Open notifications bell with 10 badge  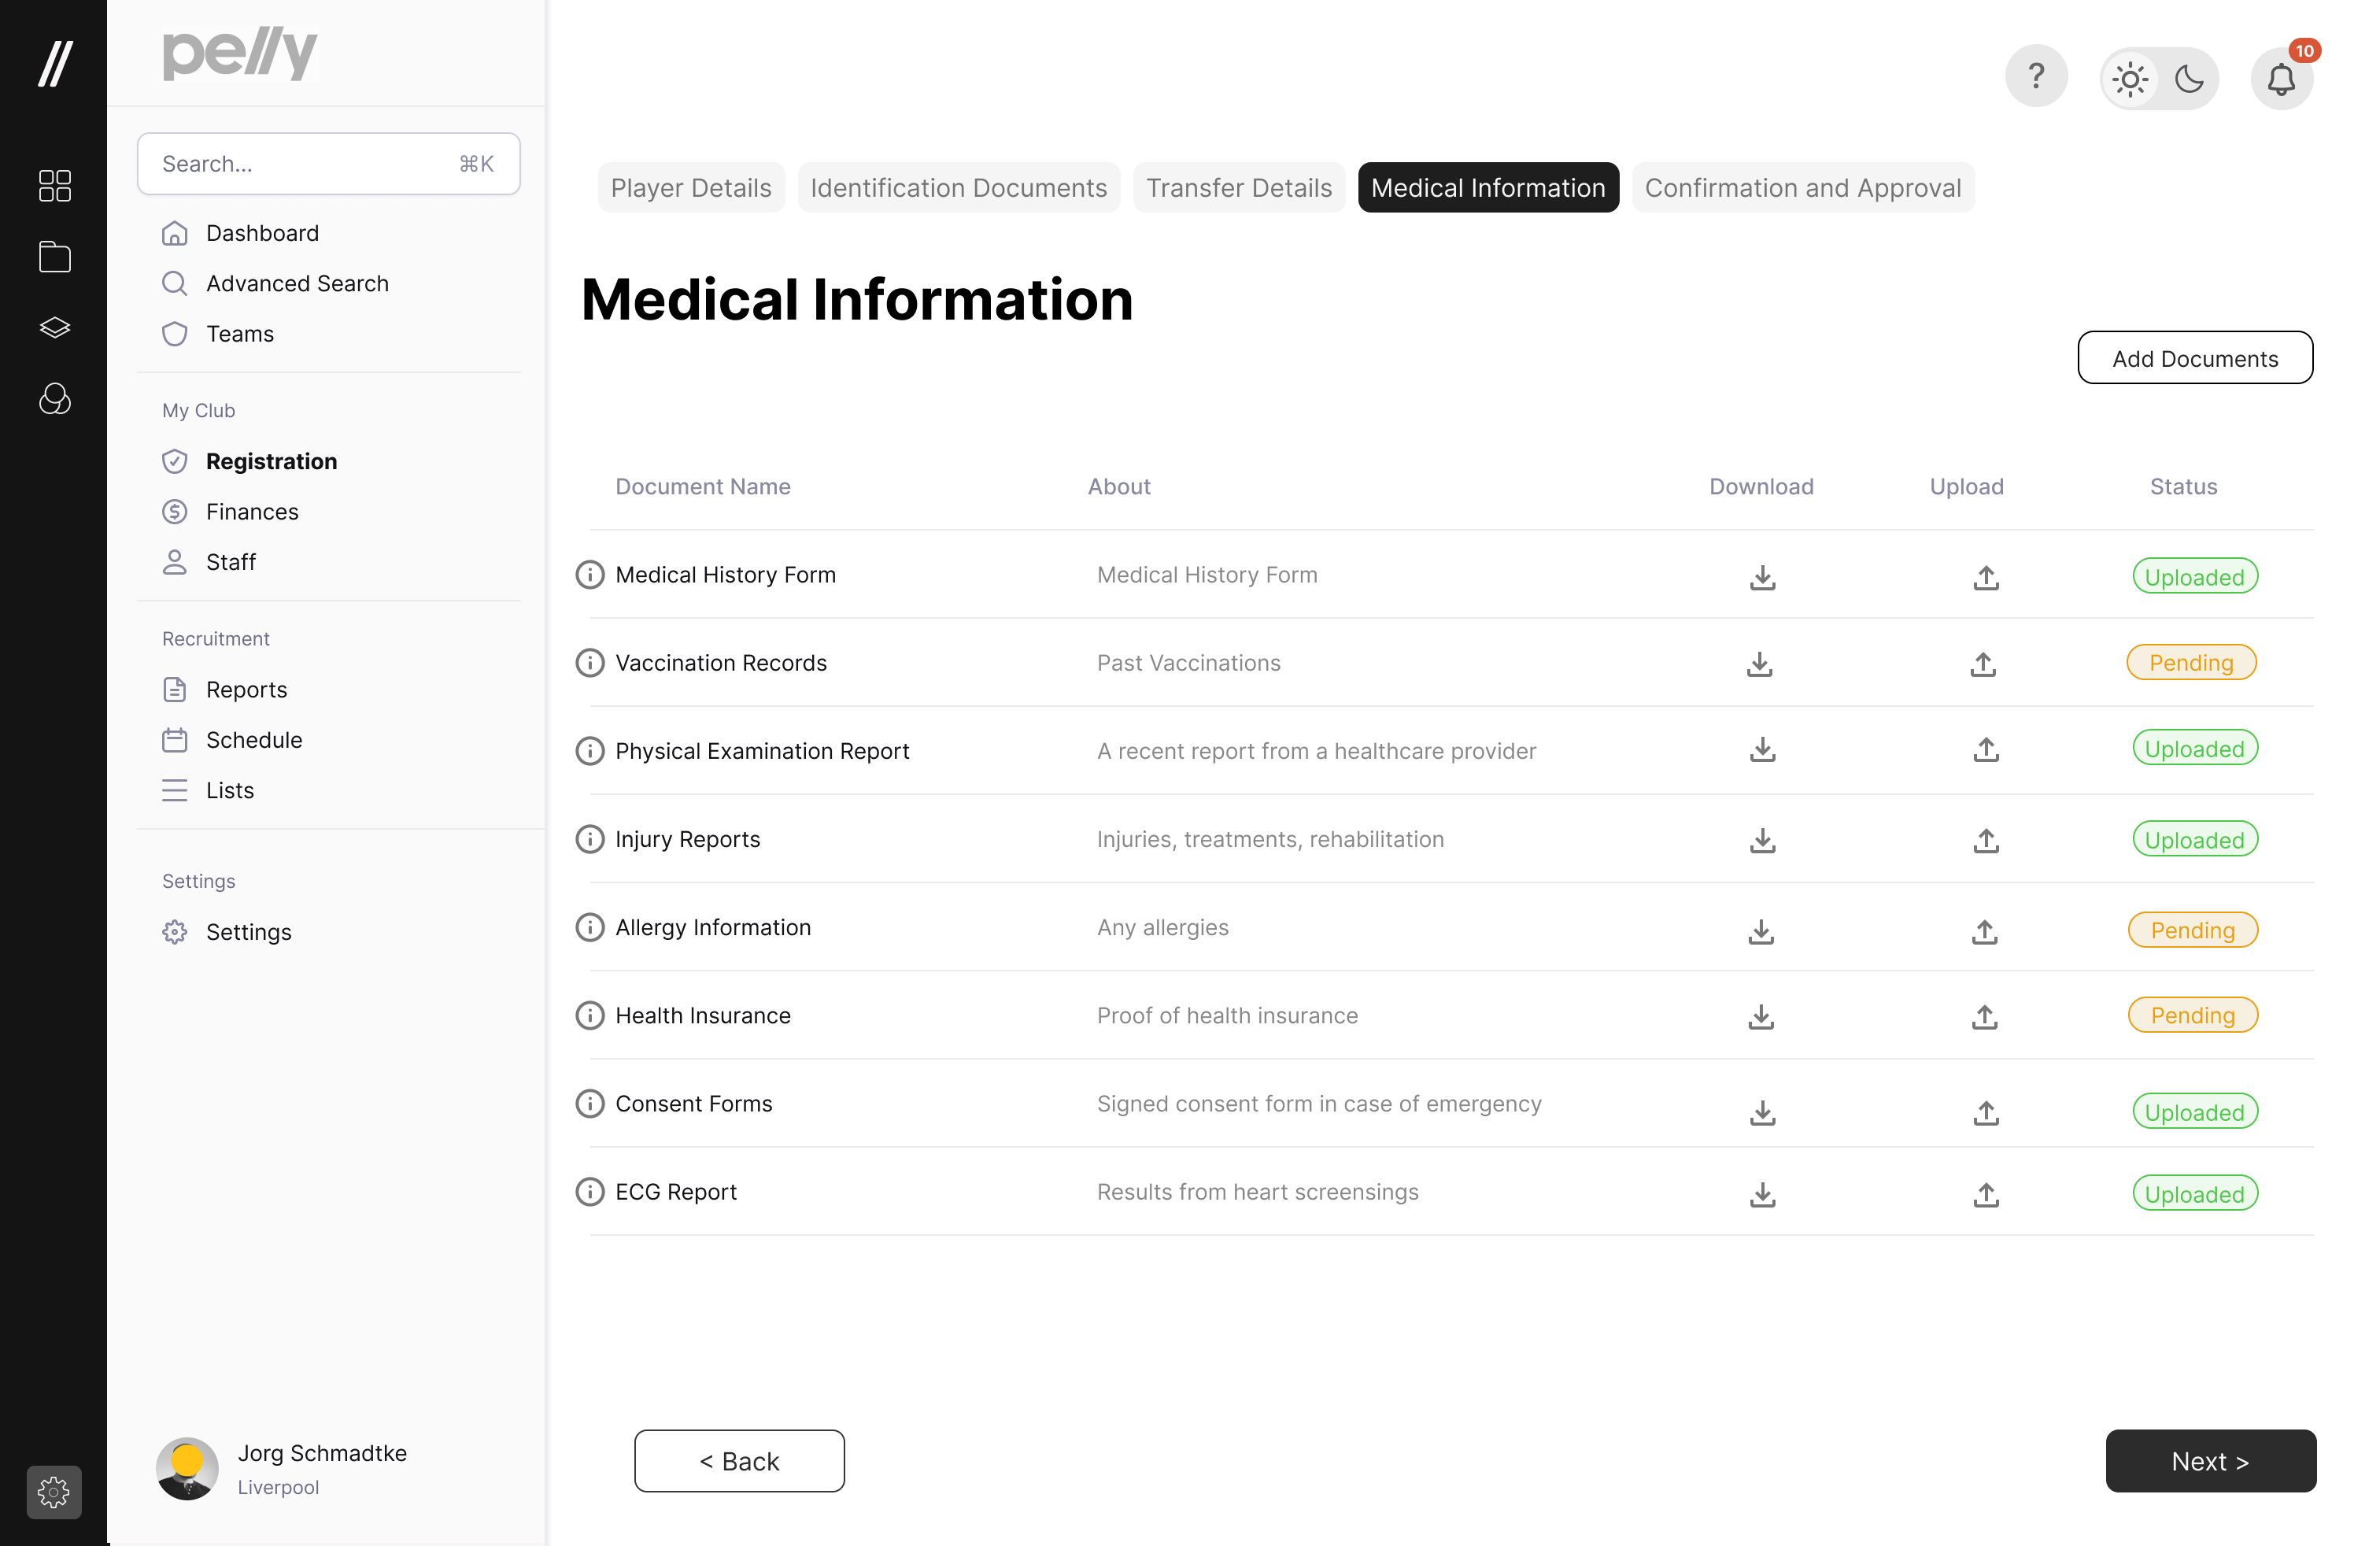[x=2281, y=78]
